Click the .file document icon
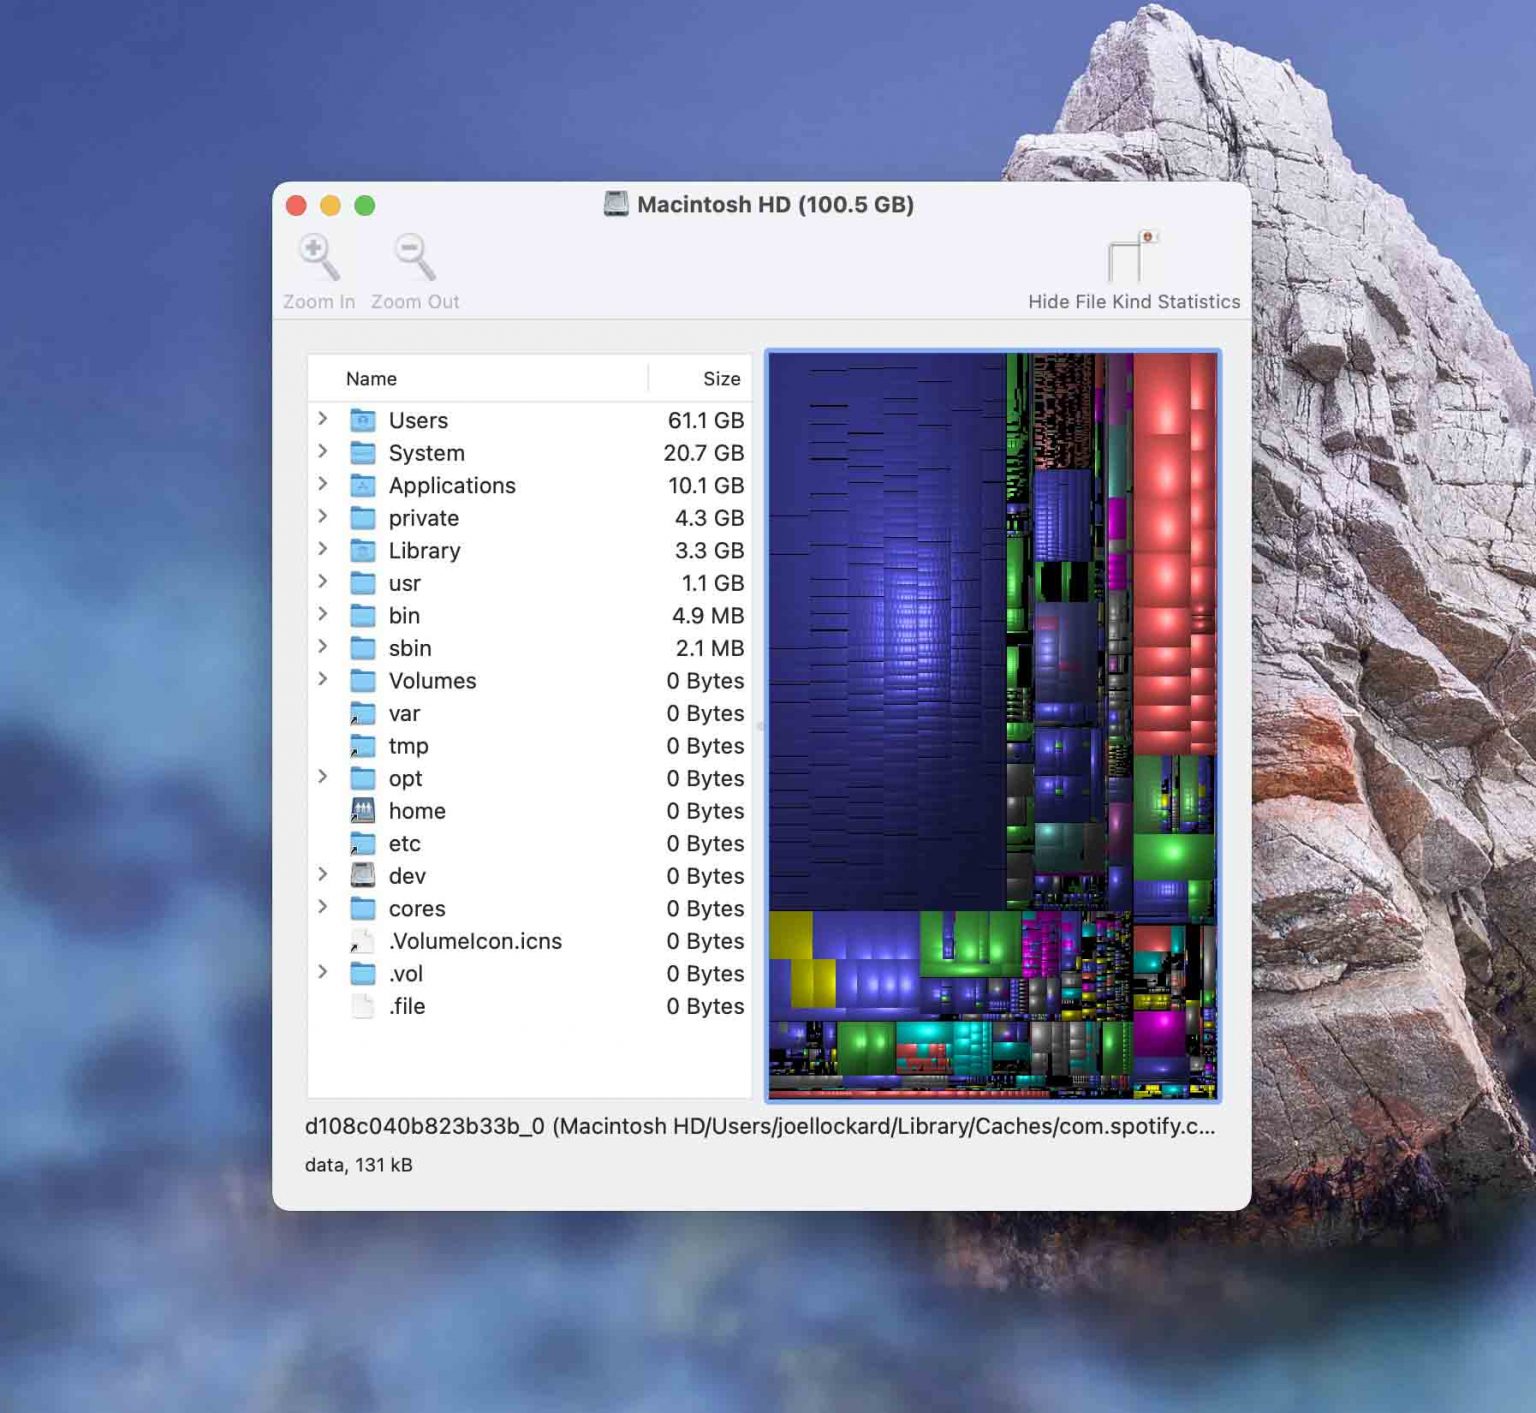 (362, 1006)
